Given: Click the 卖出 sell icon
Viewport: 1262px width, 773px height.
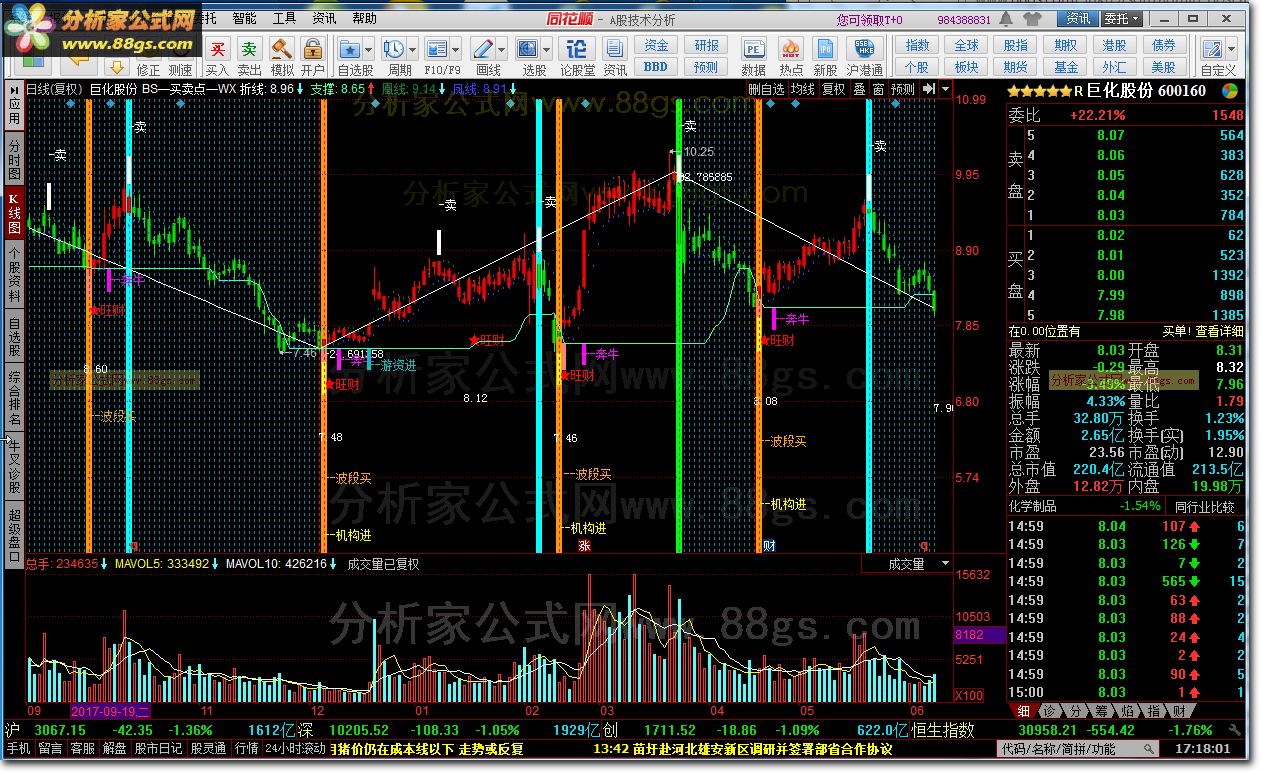Looking at the screenshot, I should pos(249,50).
